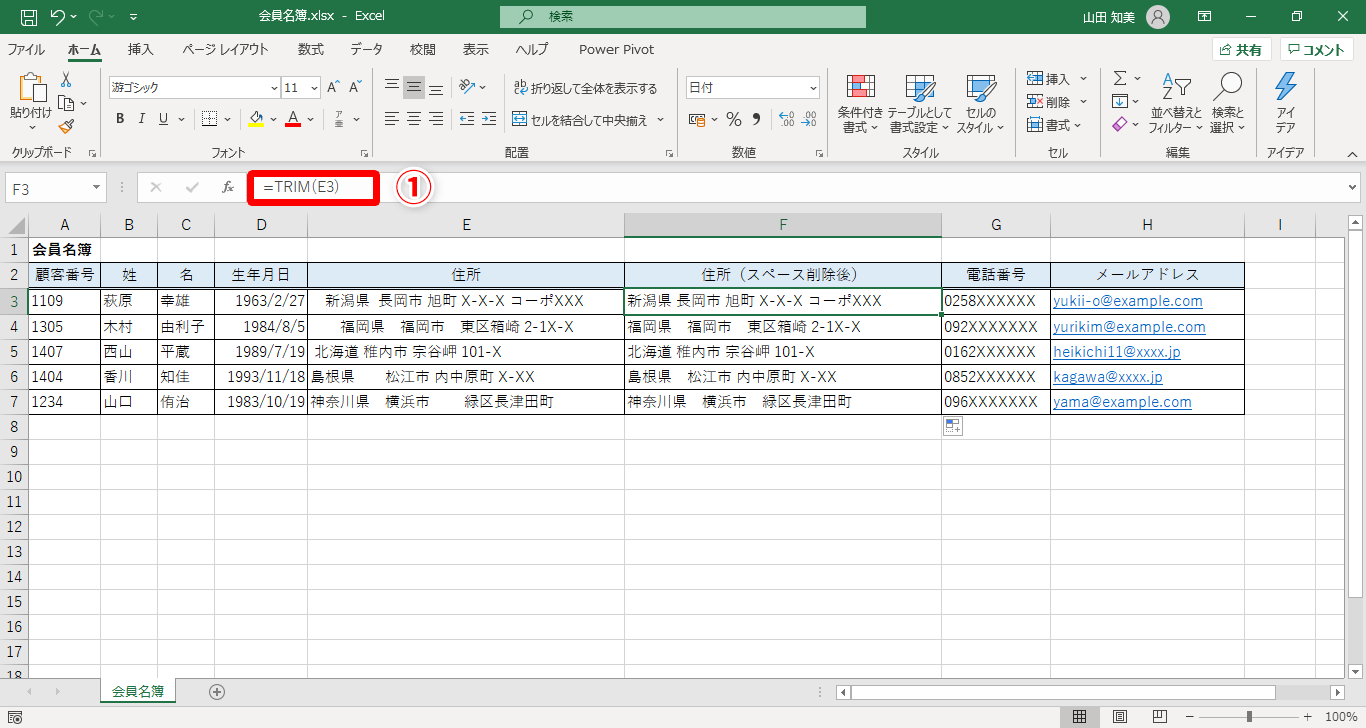Screen dimensions: 1366x728
Task: Open the font size dropdown
Action: click(314, 88)
